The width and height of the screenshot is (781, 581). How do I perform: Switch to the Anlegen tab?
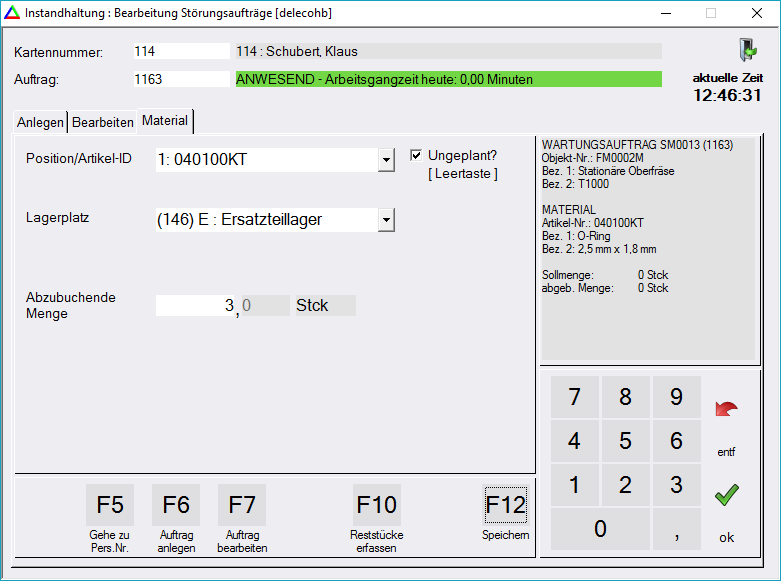point(40,122)
